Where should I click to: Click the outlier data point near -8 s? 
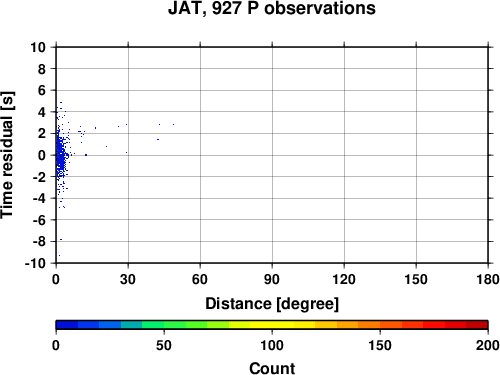pos(61,239)
